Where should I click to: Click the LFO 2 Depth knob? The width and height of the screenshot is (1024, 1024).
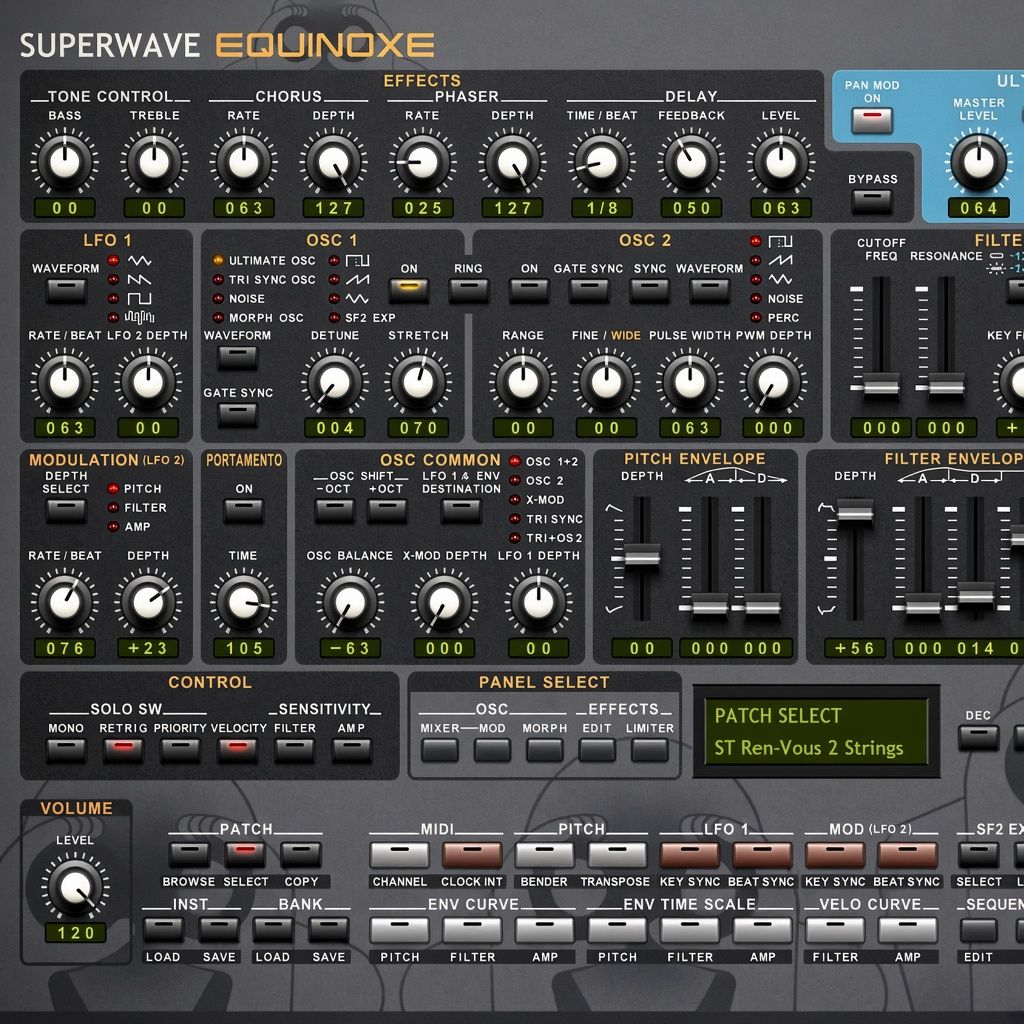click(148, 383)
